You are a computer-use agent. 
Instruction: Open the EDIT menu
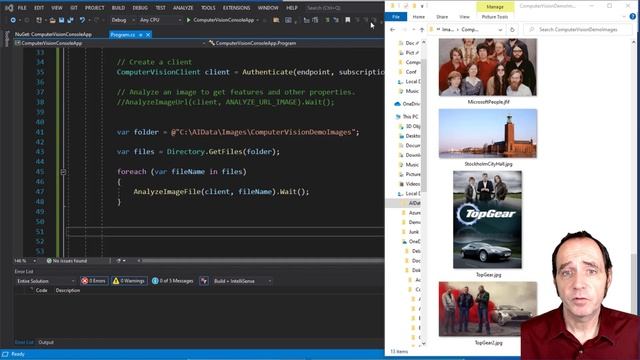(x=39, y=8)
